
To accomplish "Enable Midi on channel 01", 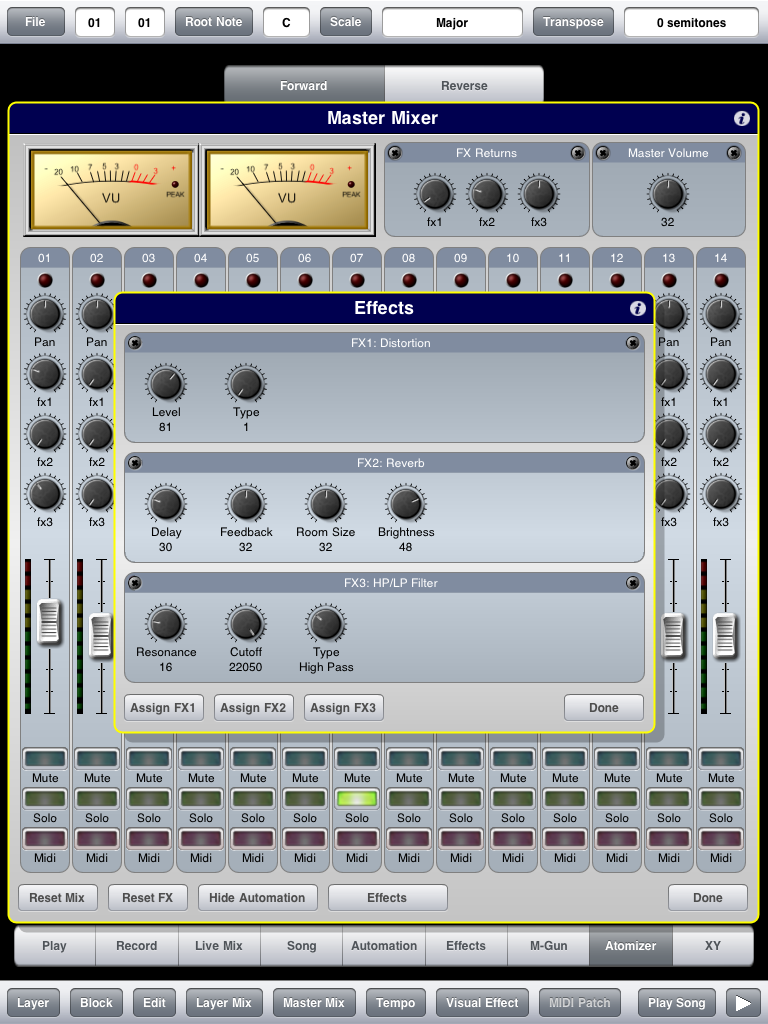I will pyautogui.click(x=45, y=839).
